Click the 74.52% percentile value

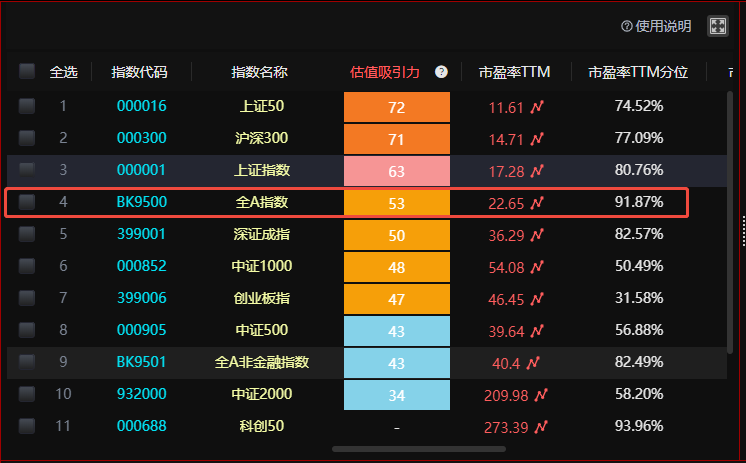coord(639,106)
